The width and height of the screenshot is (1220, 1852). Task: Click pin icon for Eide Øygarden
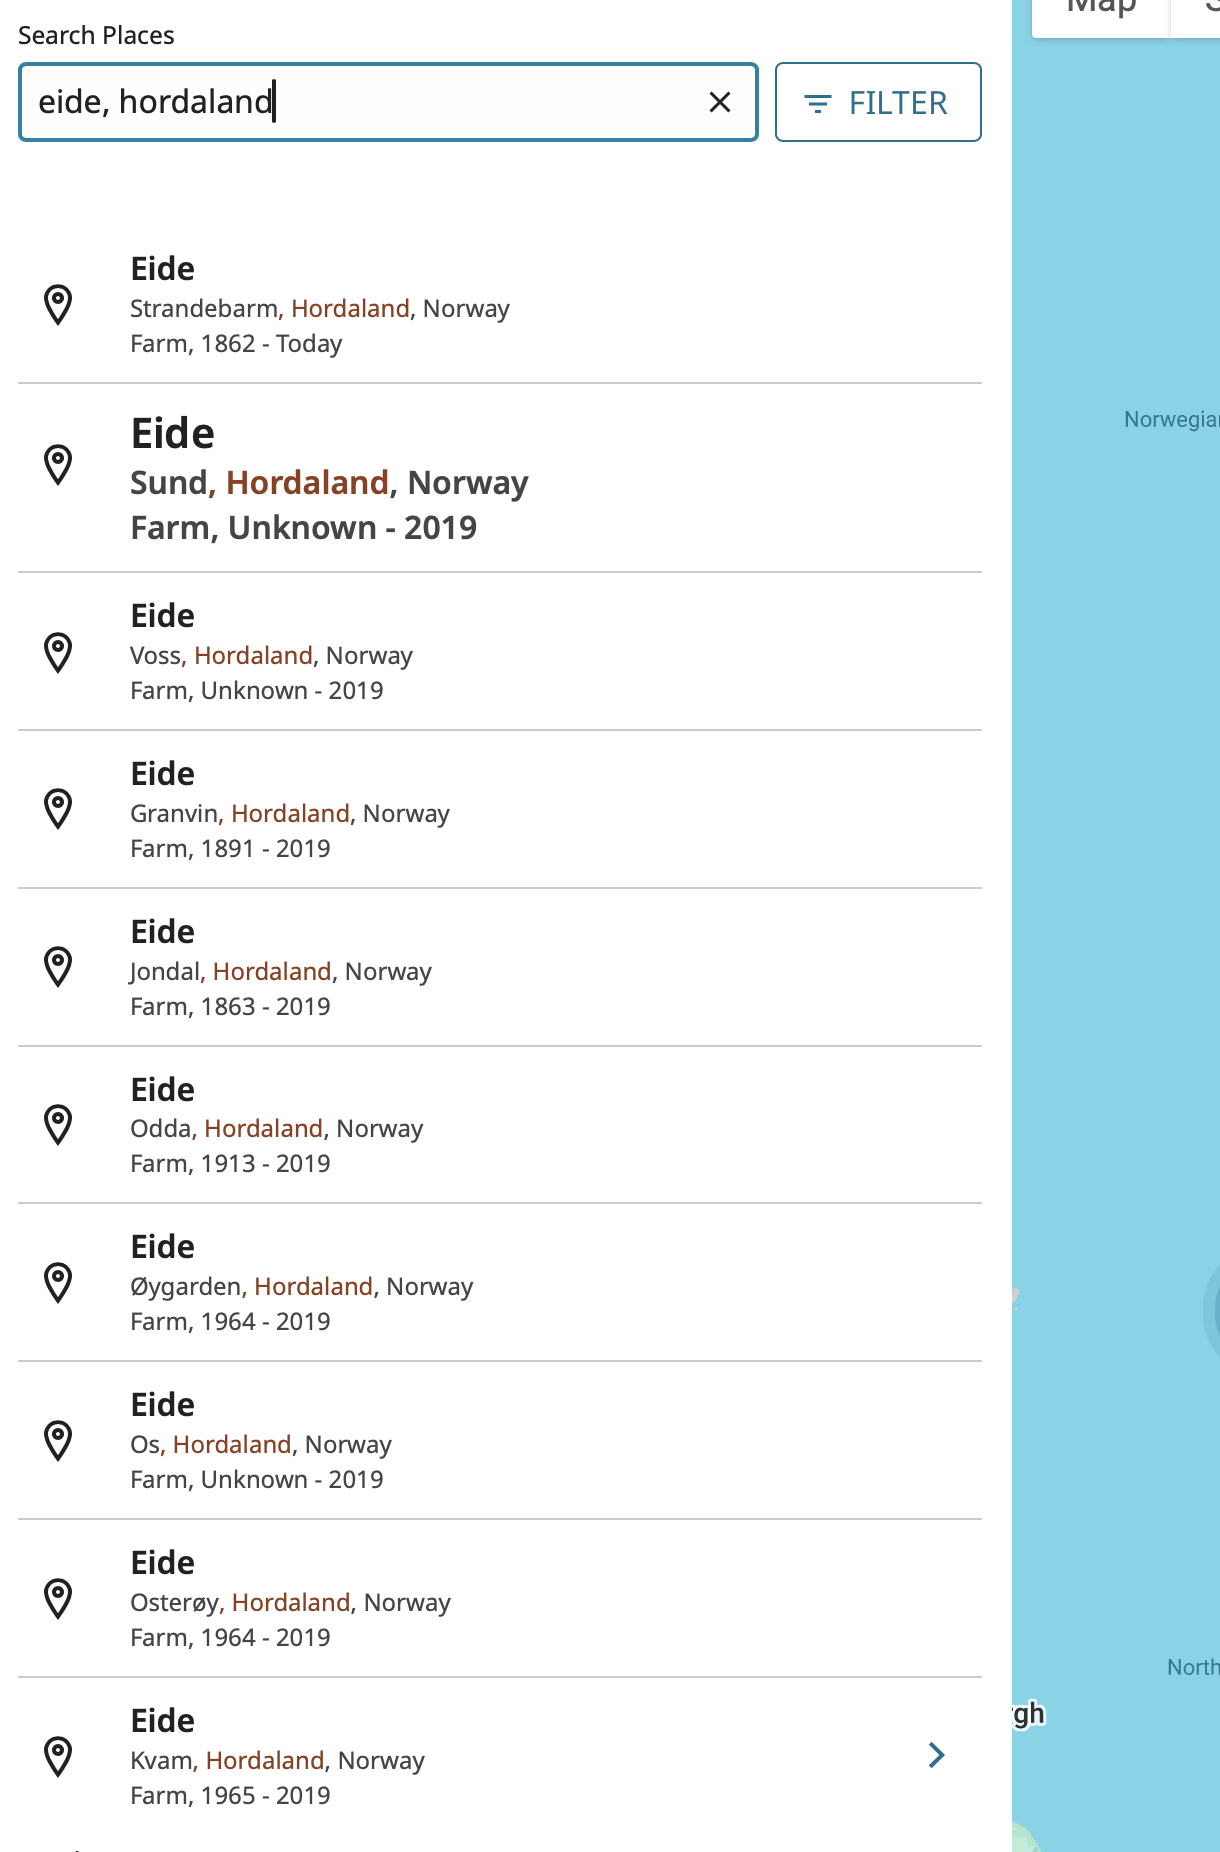pyautogui.click(x=59, y=1283)
